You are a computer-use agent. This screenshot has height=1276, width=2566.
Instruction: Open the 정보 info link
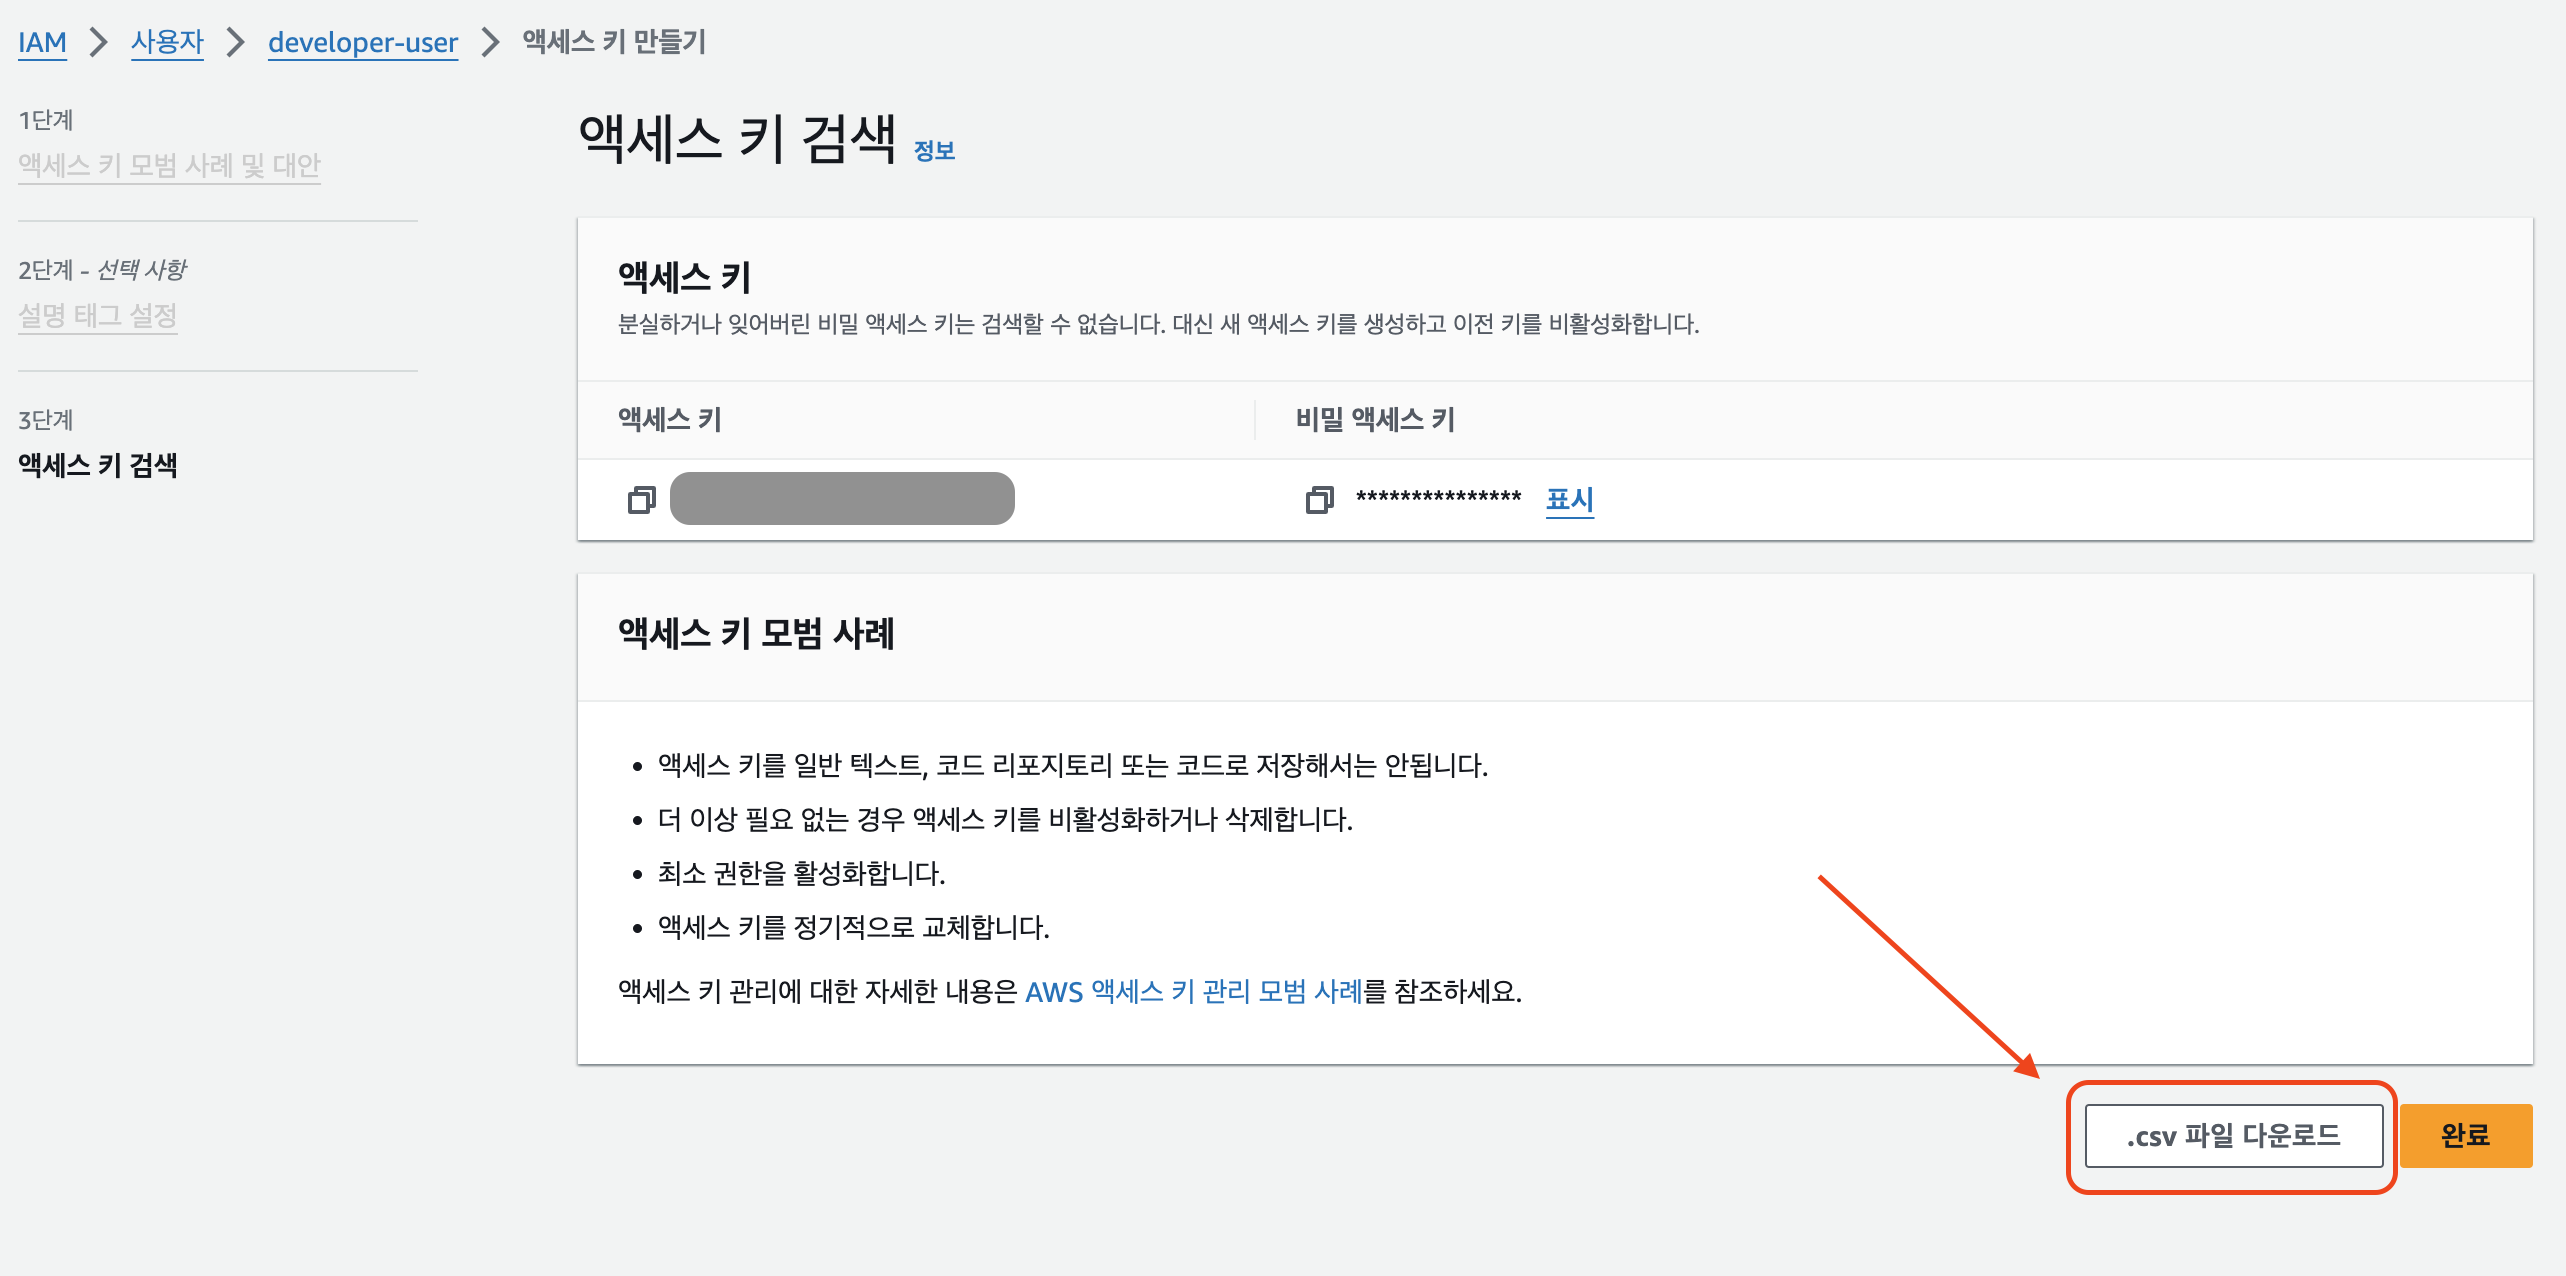tap(934, 151)
